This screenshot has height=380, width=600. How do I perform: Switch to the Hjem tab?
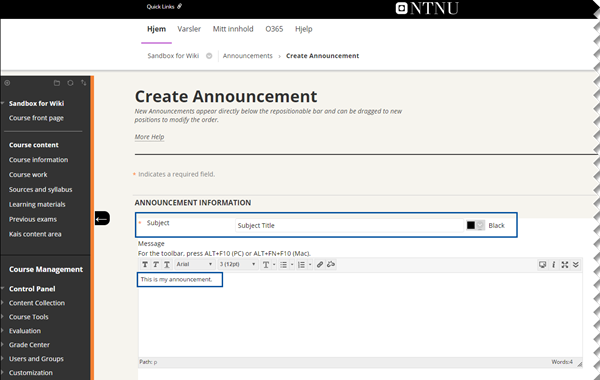pos(157,29)
